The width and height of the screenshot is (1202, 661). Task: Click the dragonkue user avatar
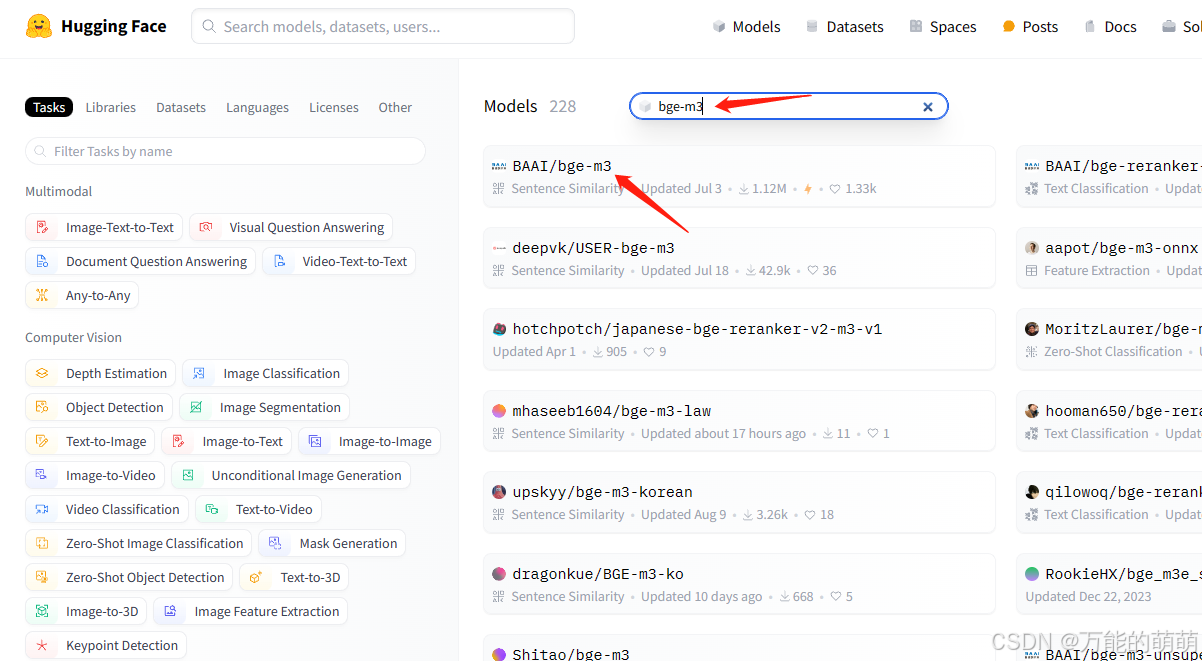click(499, 574)
